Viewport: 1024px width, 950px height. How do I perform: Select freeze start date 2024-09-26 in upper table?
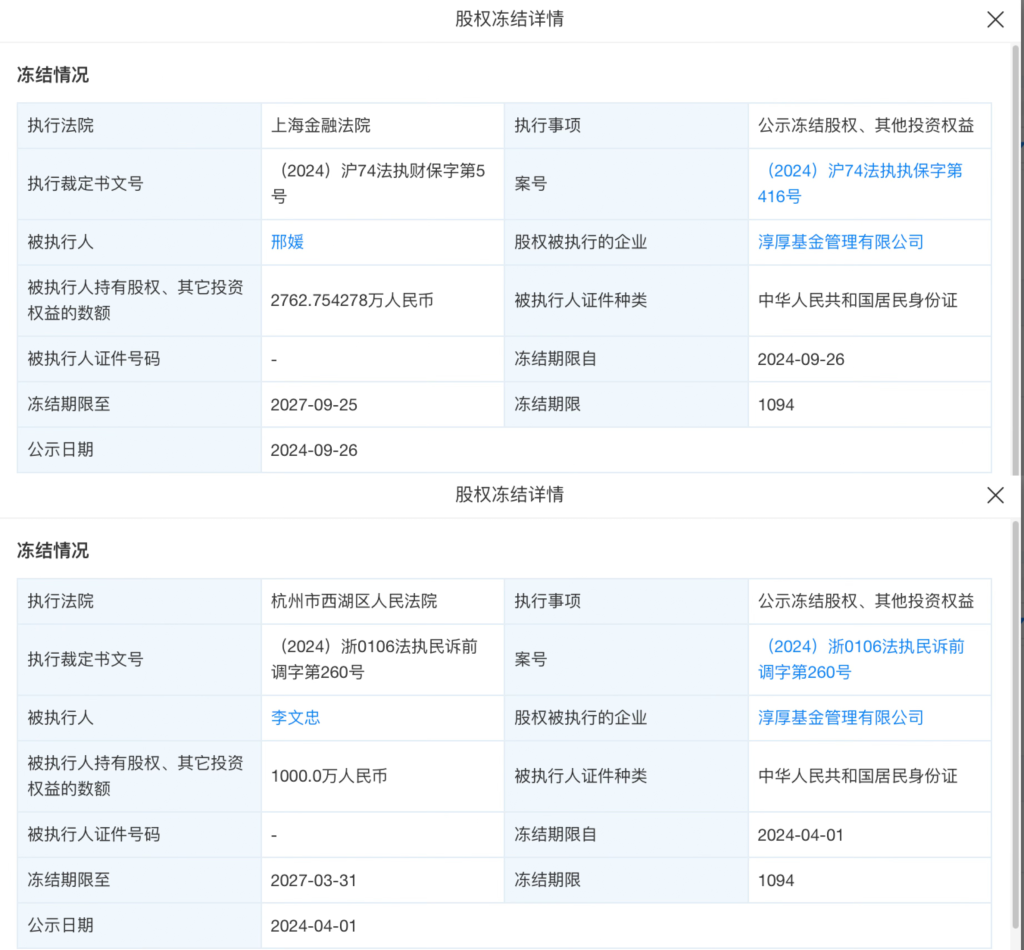(801, 359)
